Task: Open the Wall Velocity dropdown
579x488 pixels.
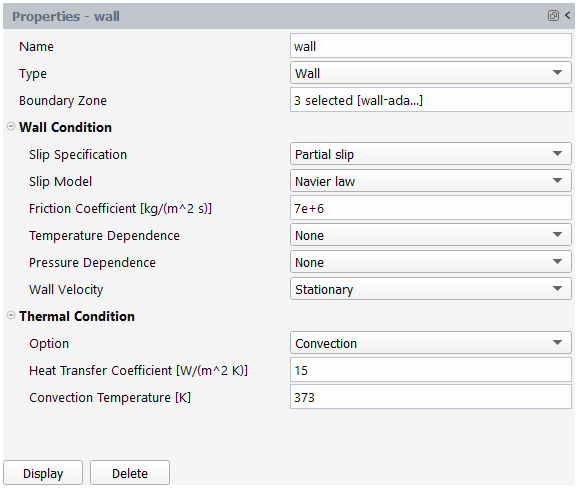Action: tap(431, 289)
